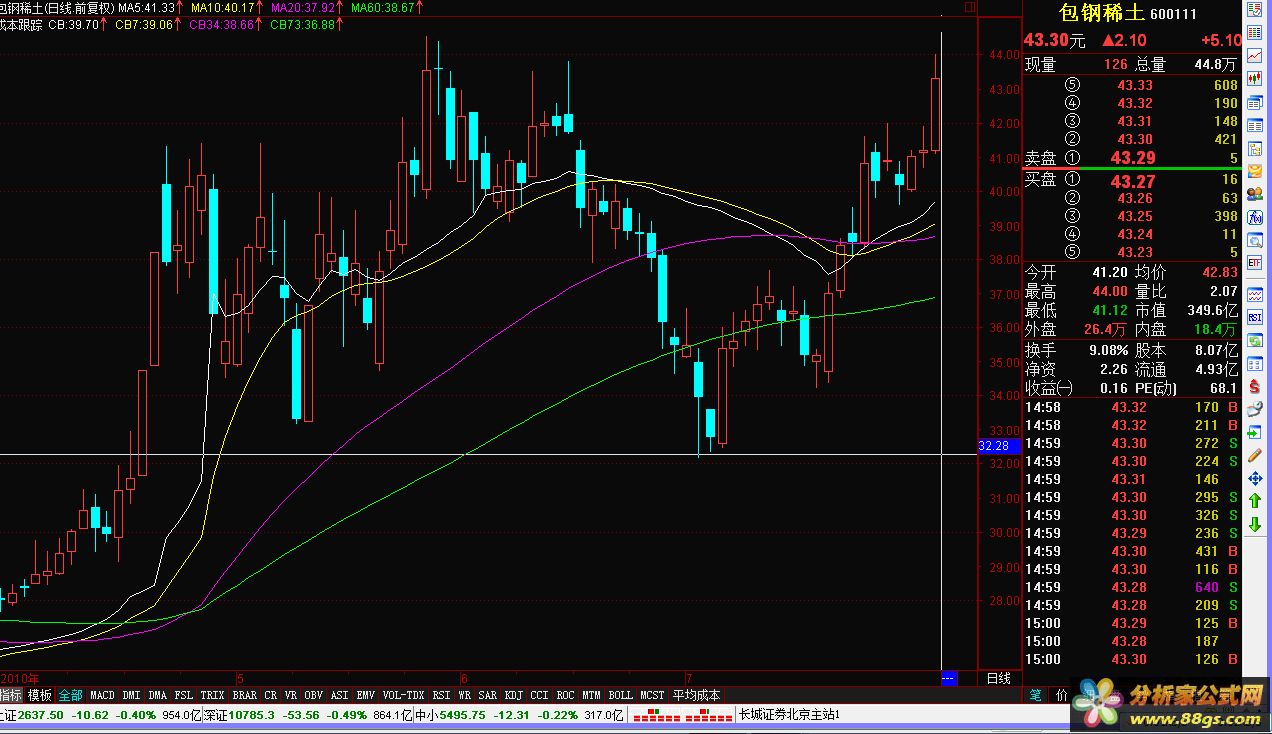Select the 全部 indicator tab
Viewport: 1272px width, 734px height.
pos(70,694)
